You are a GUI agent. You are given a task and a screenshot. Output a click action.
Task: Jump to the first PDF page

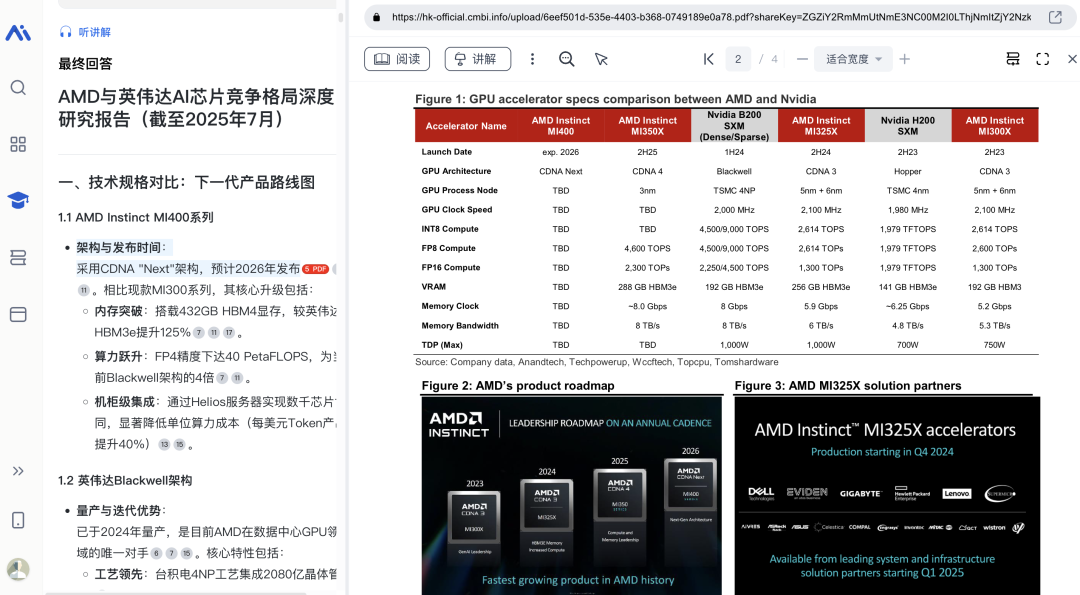[x=708, y=59]
